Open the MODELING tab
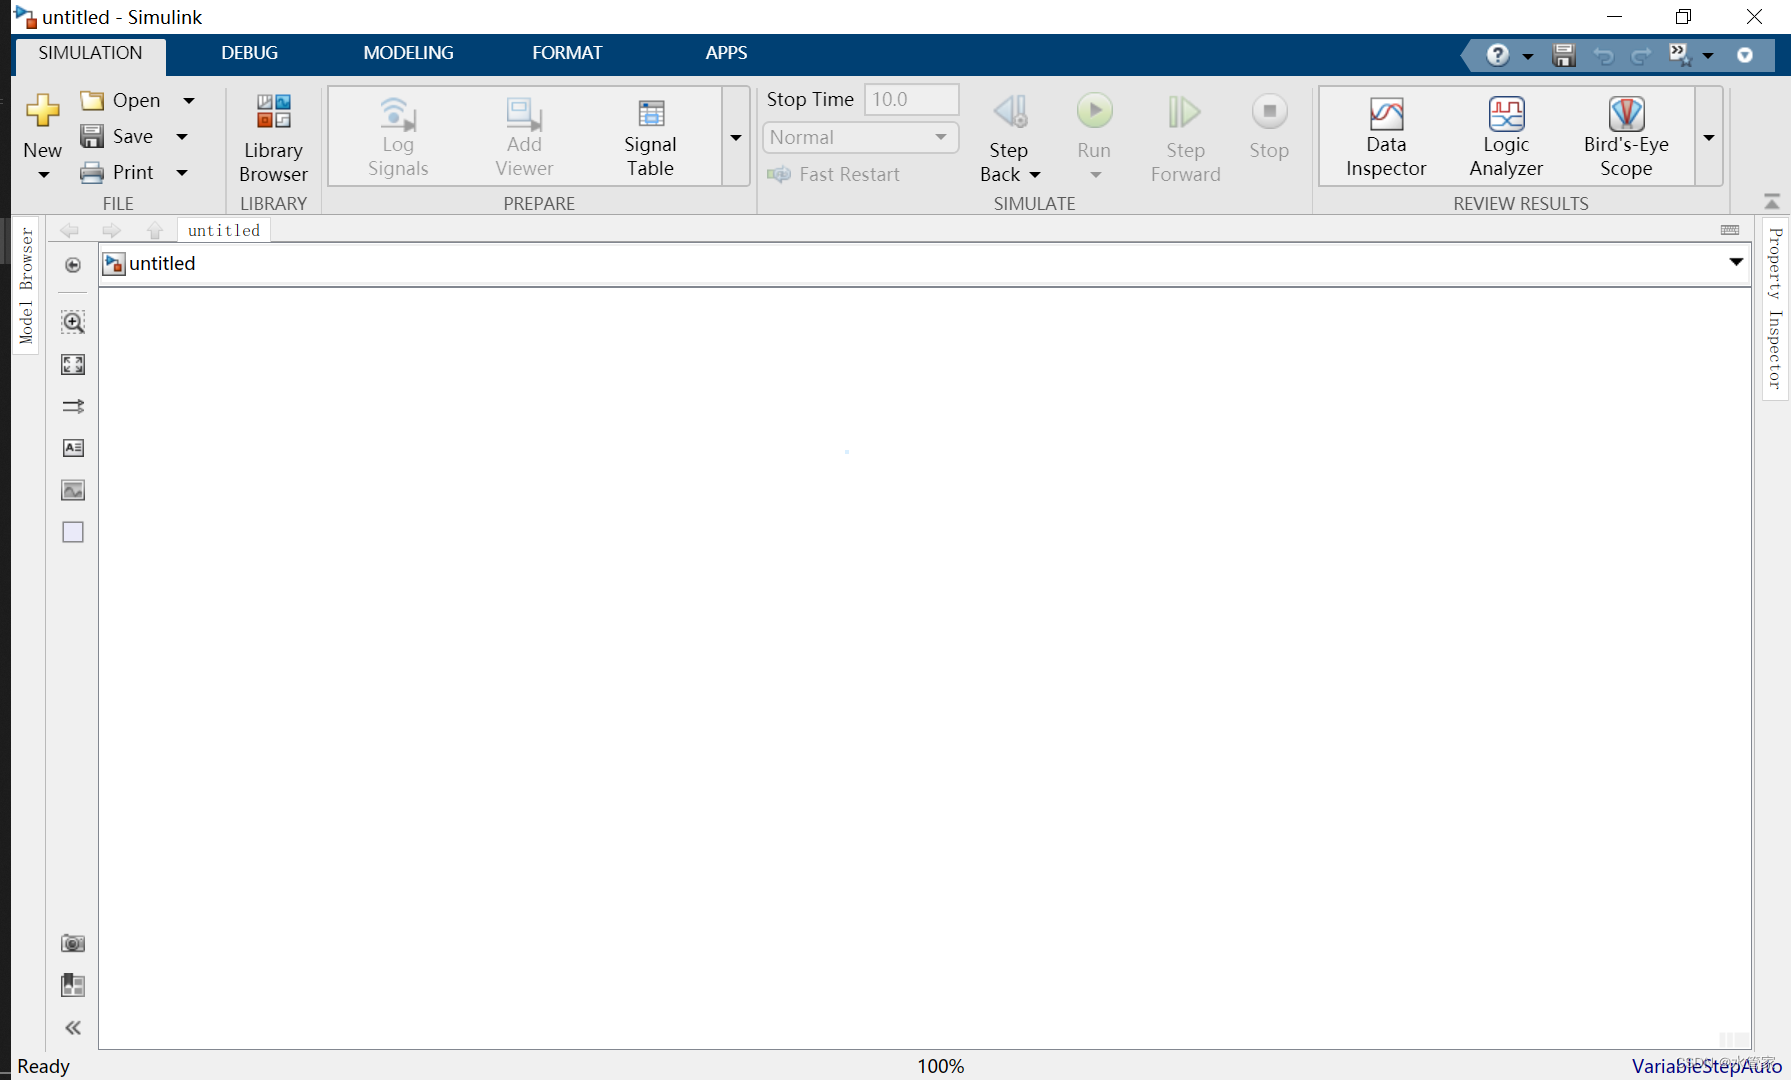This screenshot has width=1791, height=1080. [408, 53]
